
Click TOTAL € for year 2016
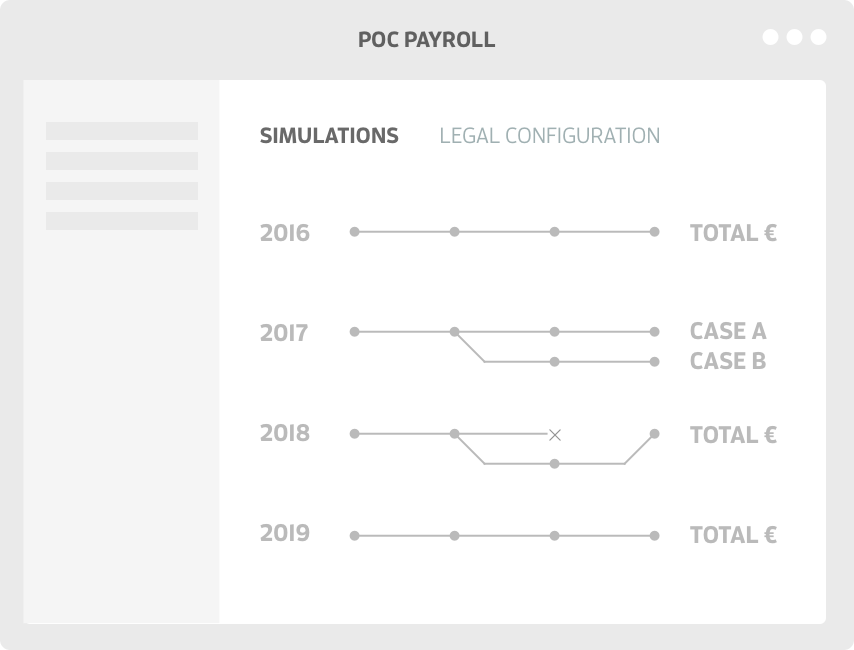[734, 233]
